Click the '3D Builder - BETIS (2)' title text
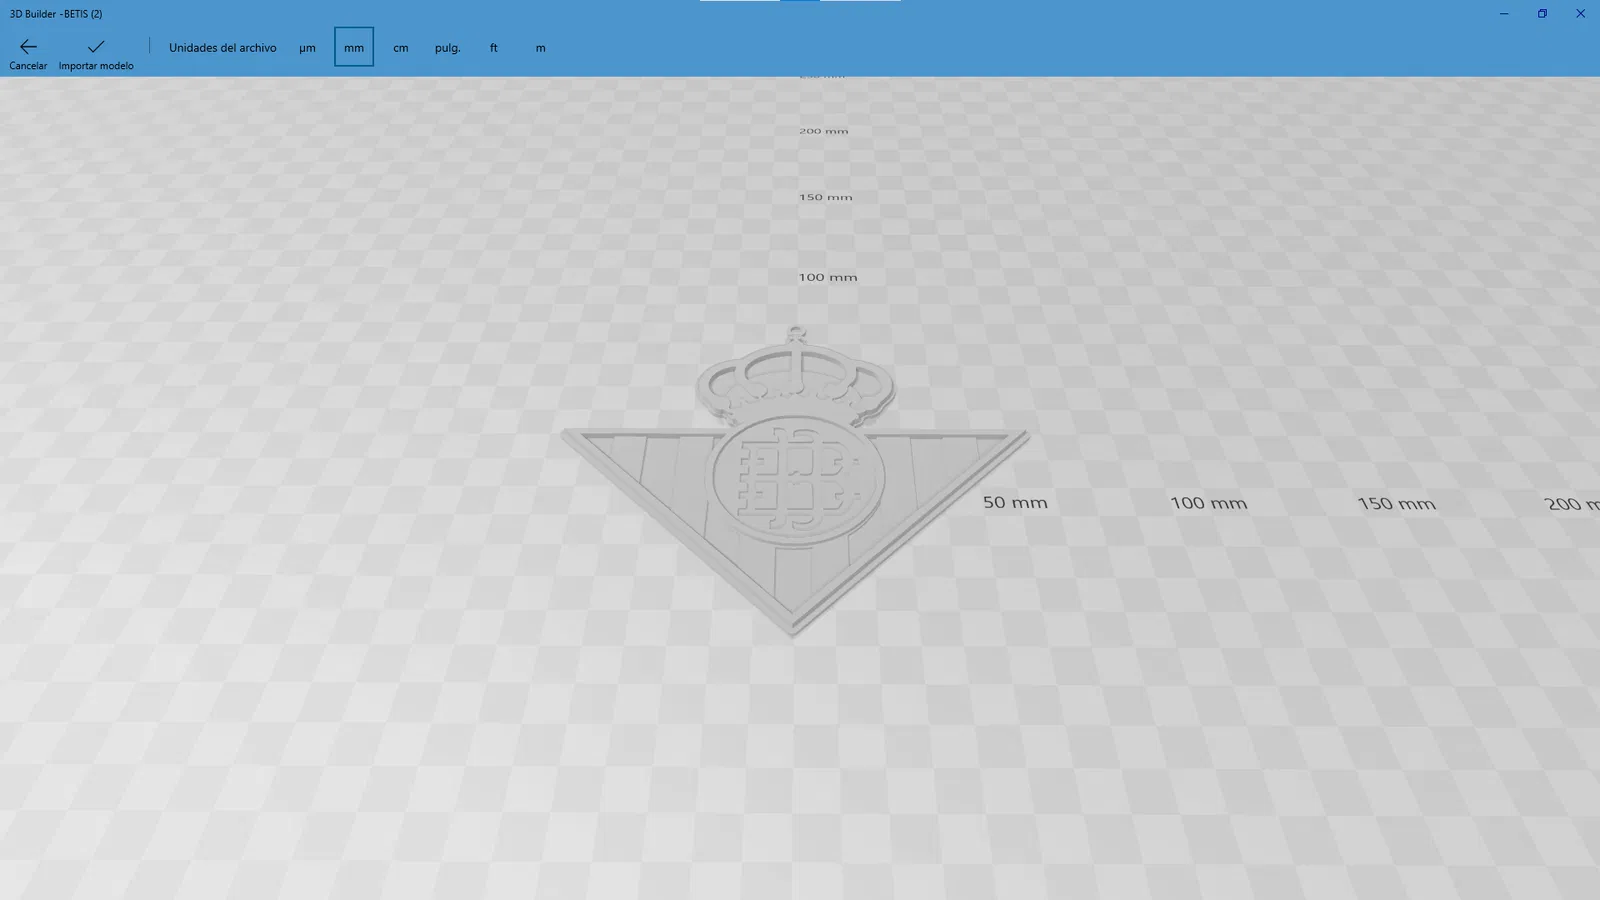This screenshot has width=1600, height=900. [x=56, y=14]
